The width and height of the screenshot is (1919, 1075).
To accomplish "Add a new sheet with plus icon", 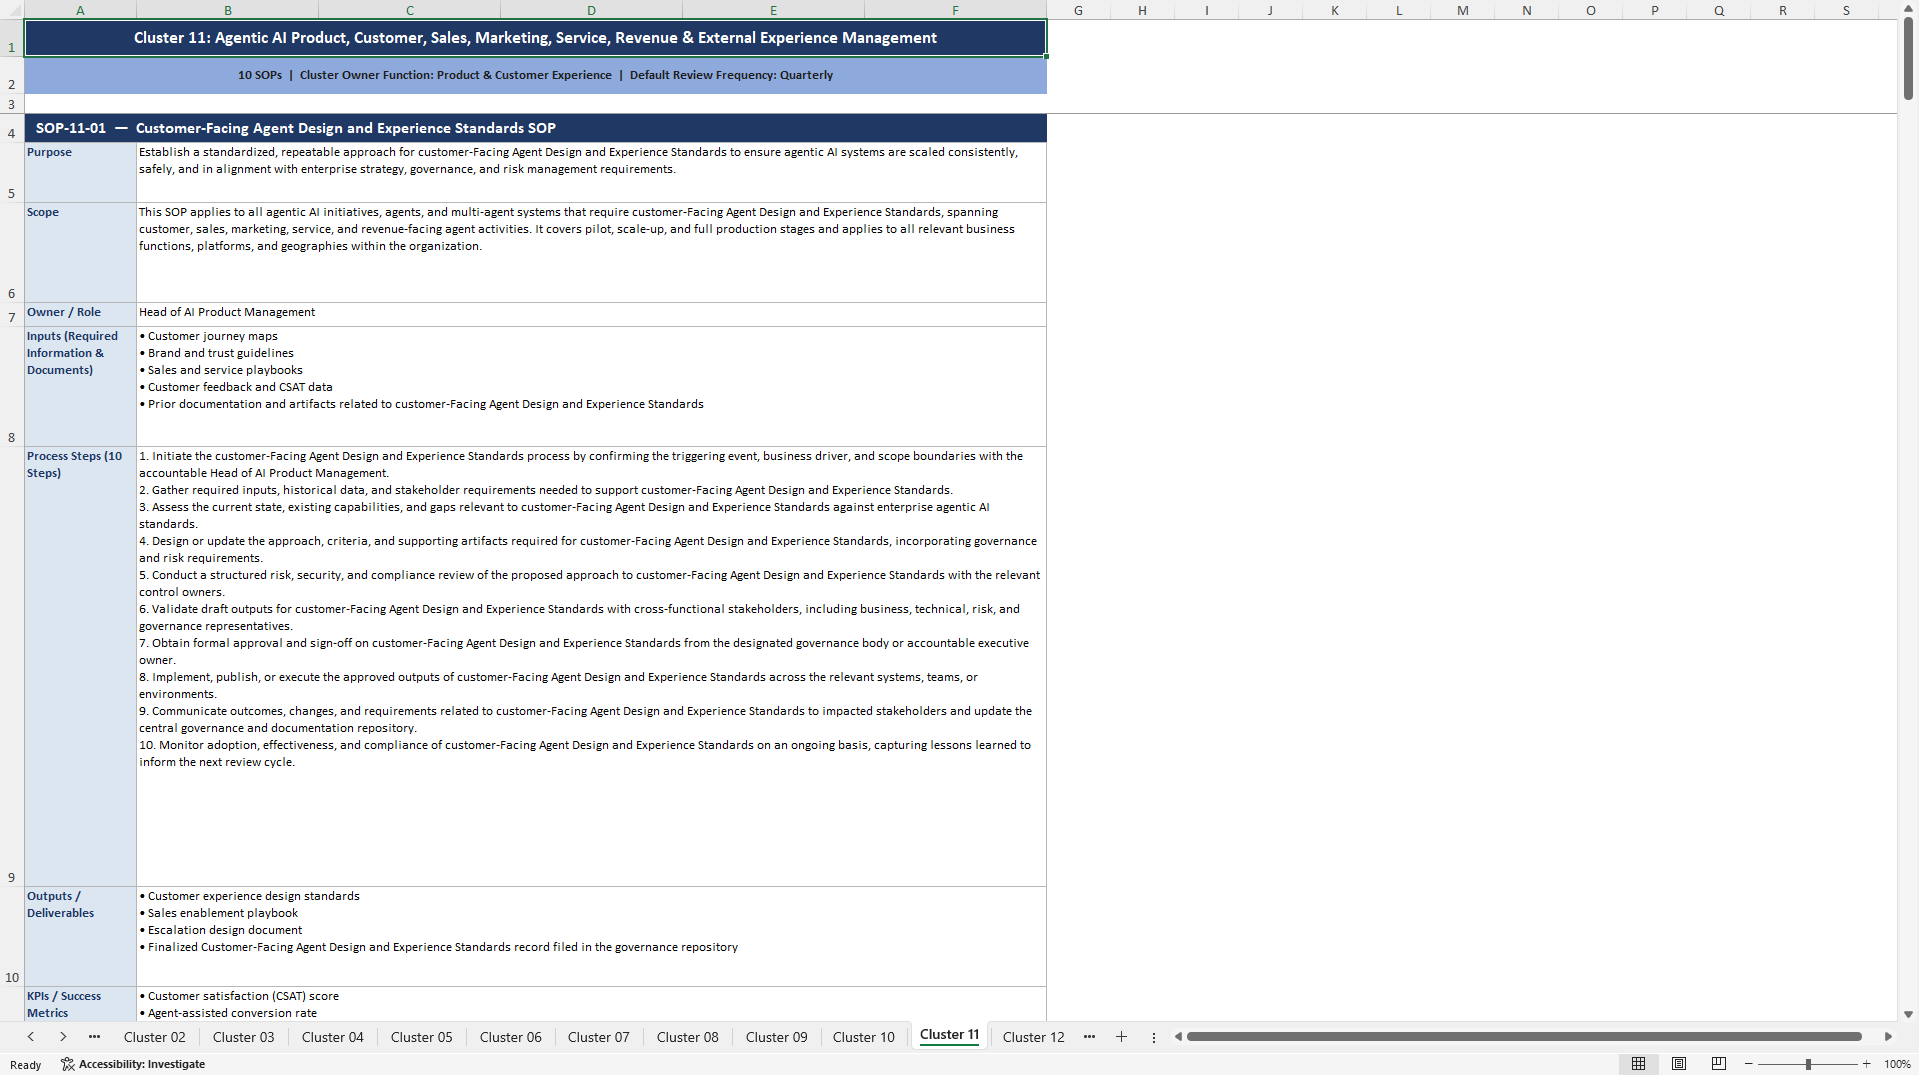I will pos(1121,1037).
